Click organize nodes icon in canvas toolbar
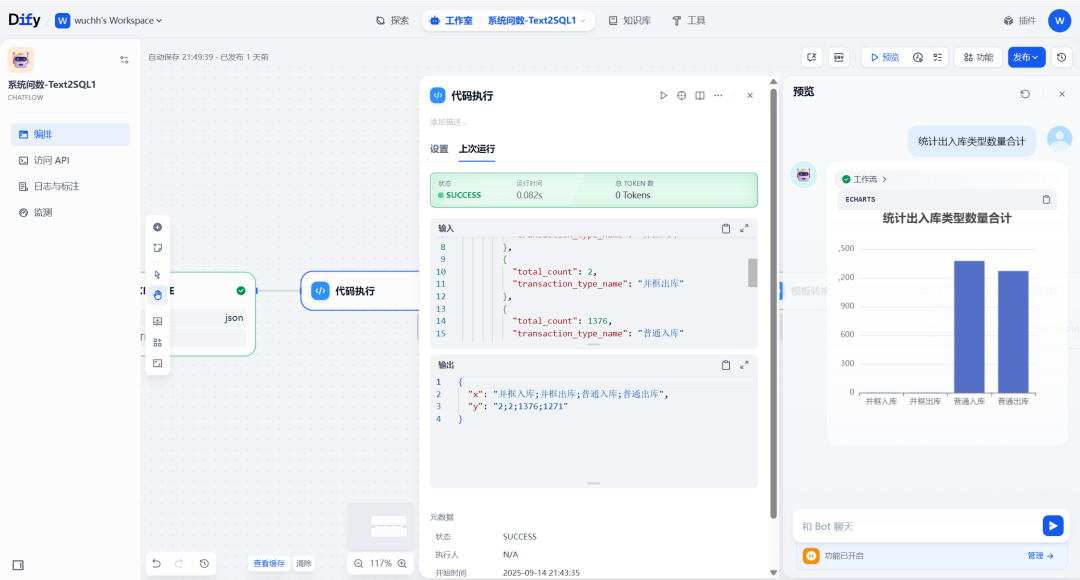The height and width of the screenshot is (580, 1080). 158,342
